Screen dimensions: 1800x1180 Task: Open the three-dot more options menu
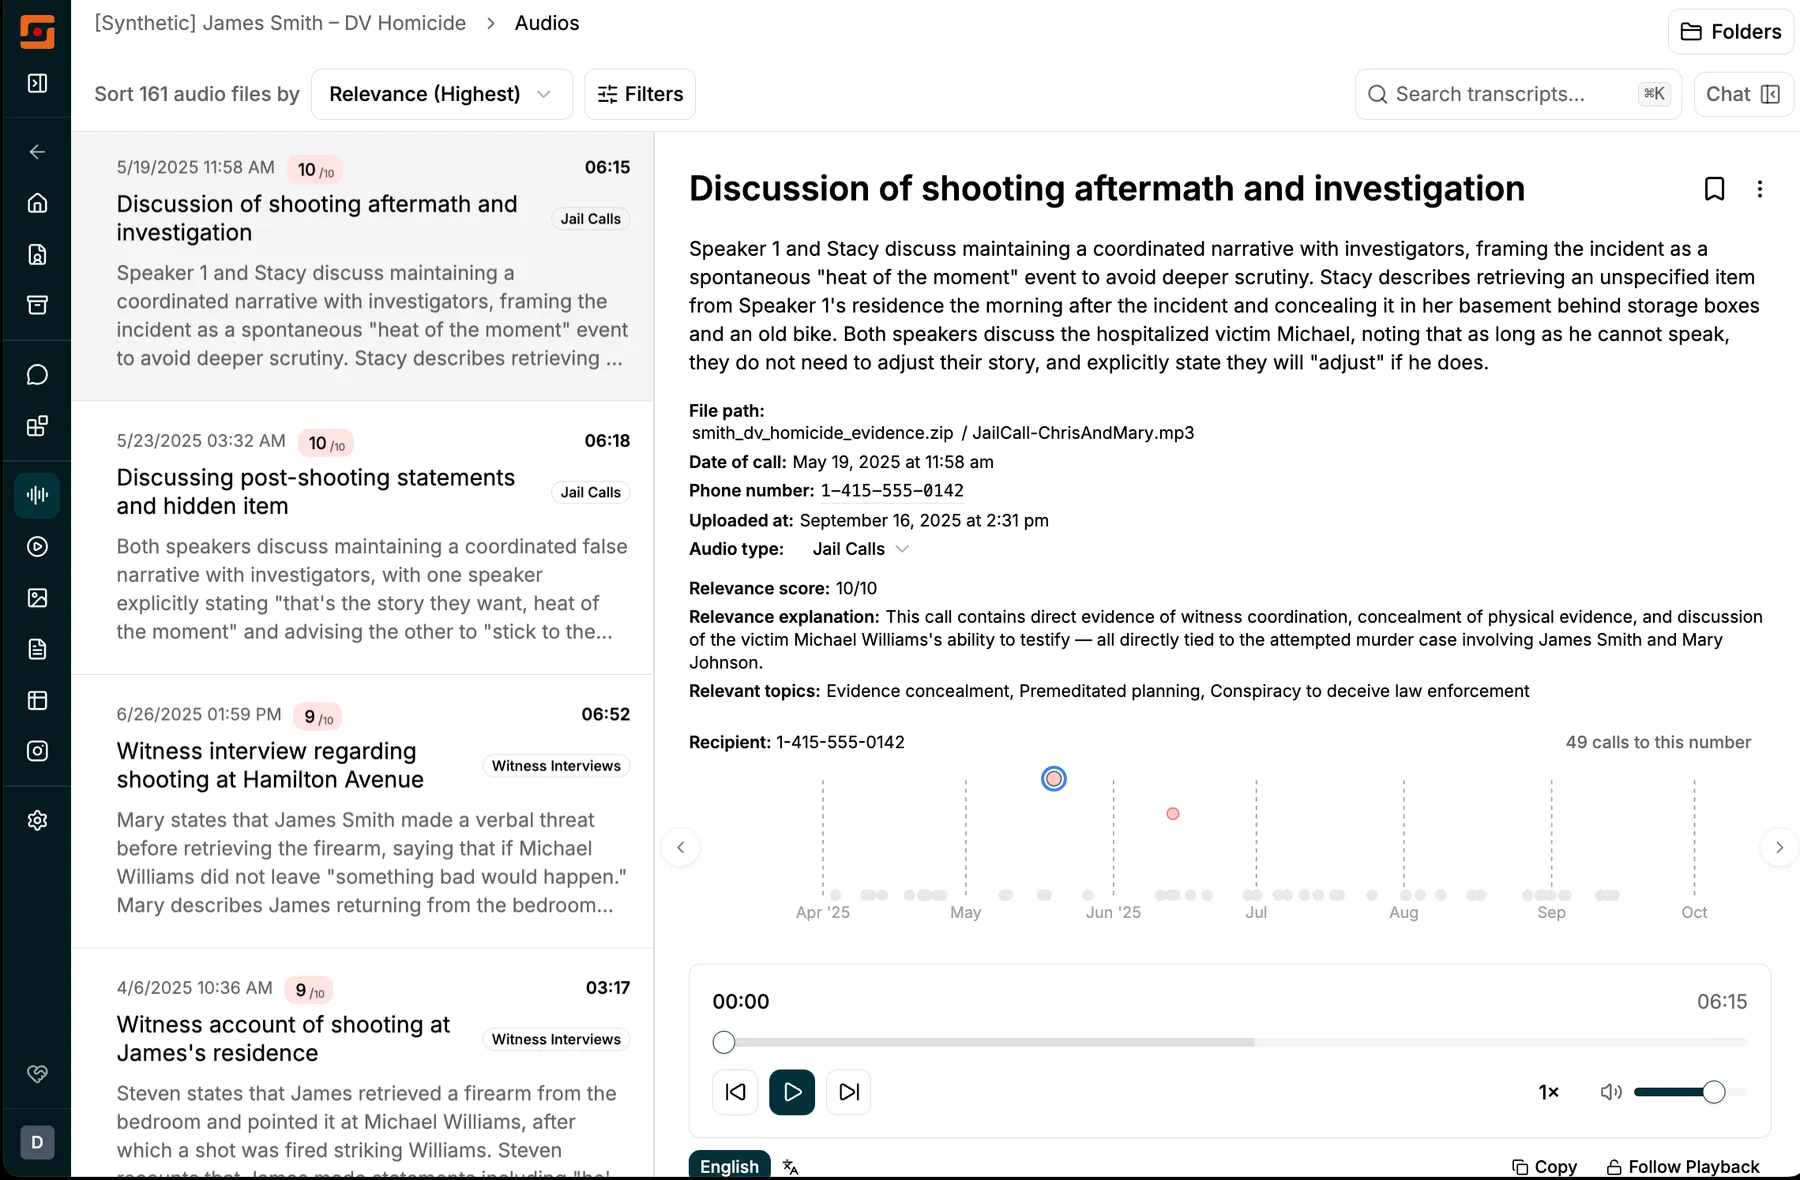click(1760, 189)
